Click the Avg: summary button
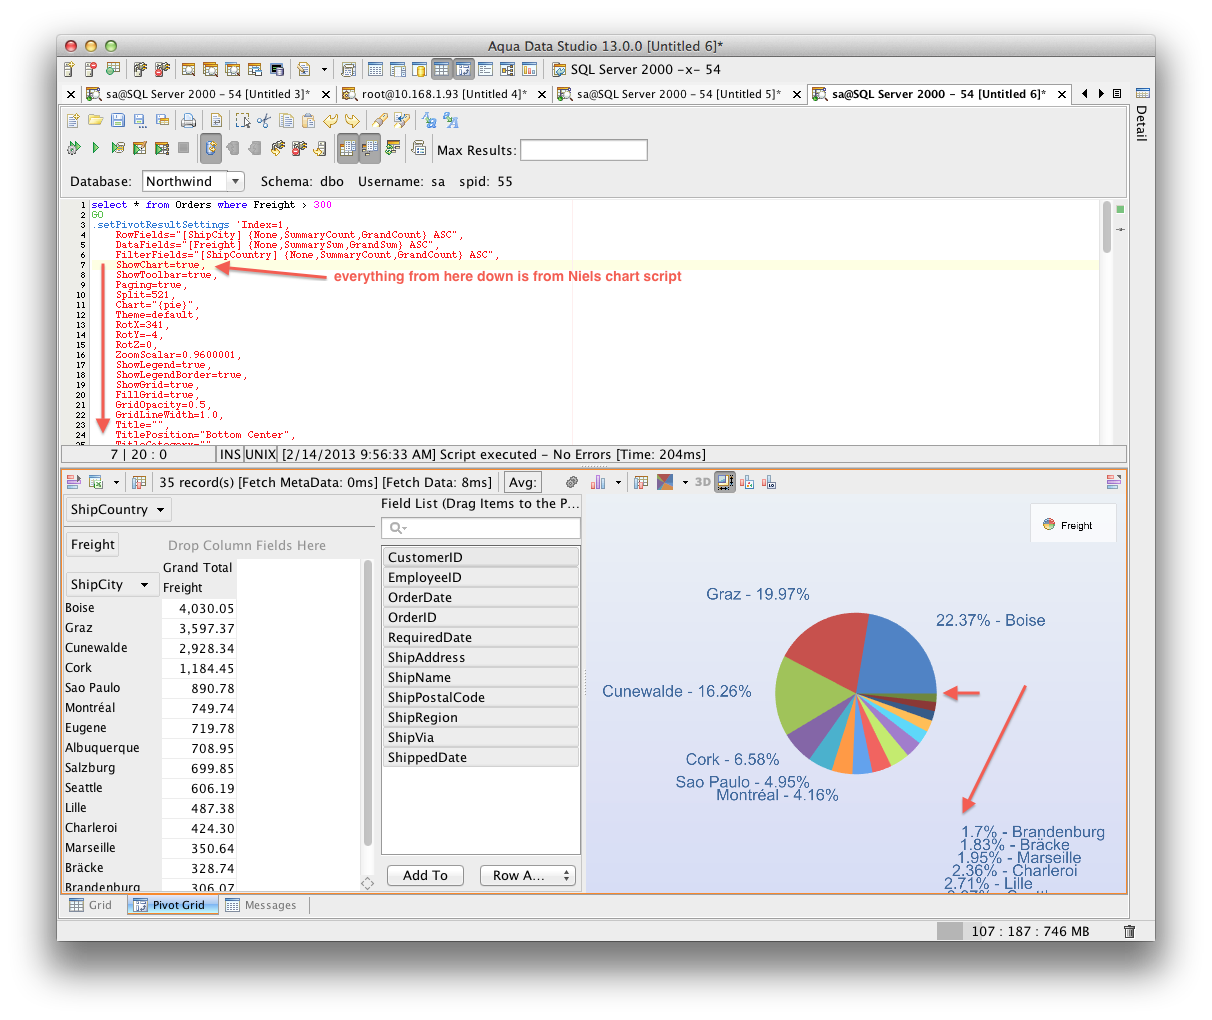Screen dimensions: 1212x1020 (x=523, y=482)
